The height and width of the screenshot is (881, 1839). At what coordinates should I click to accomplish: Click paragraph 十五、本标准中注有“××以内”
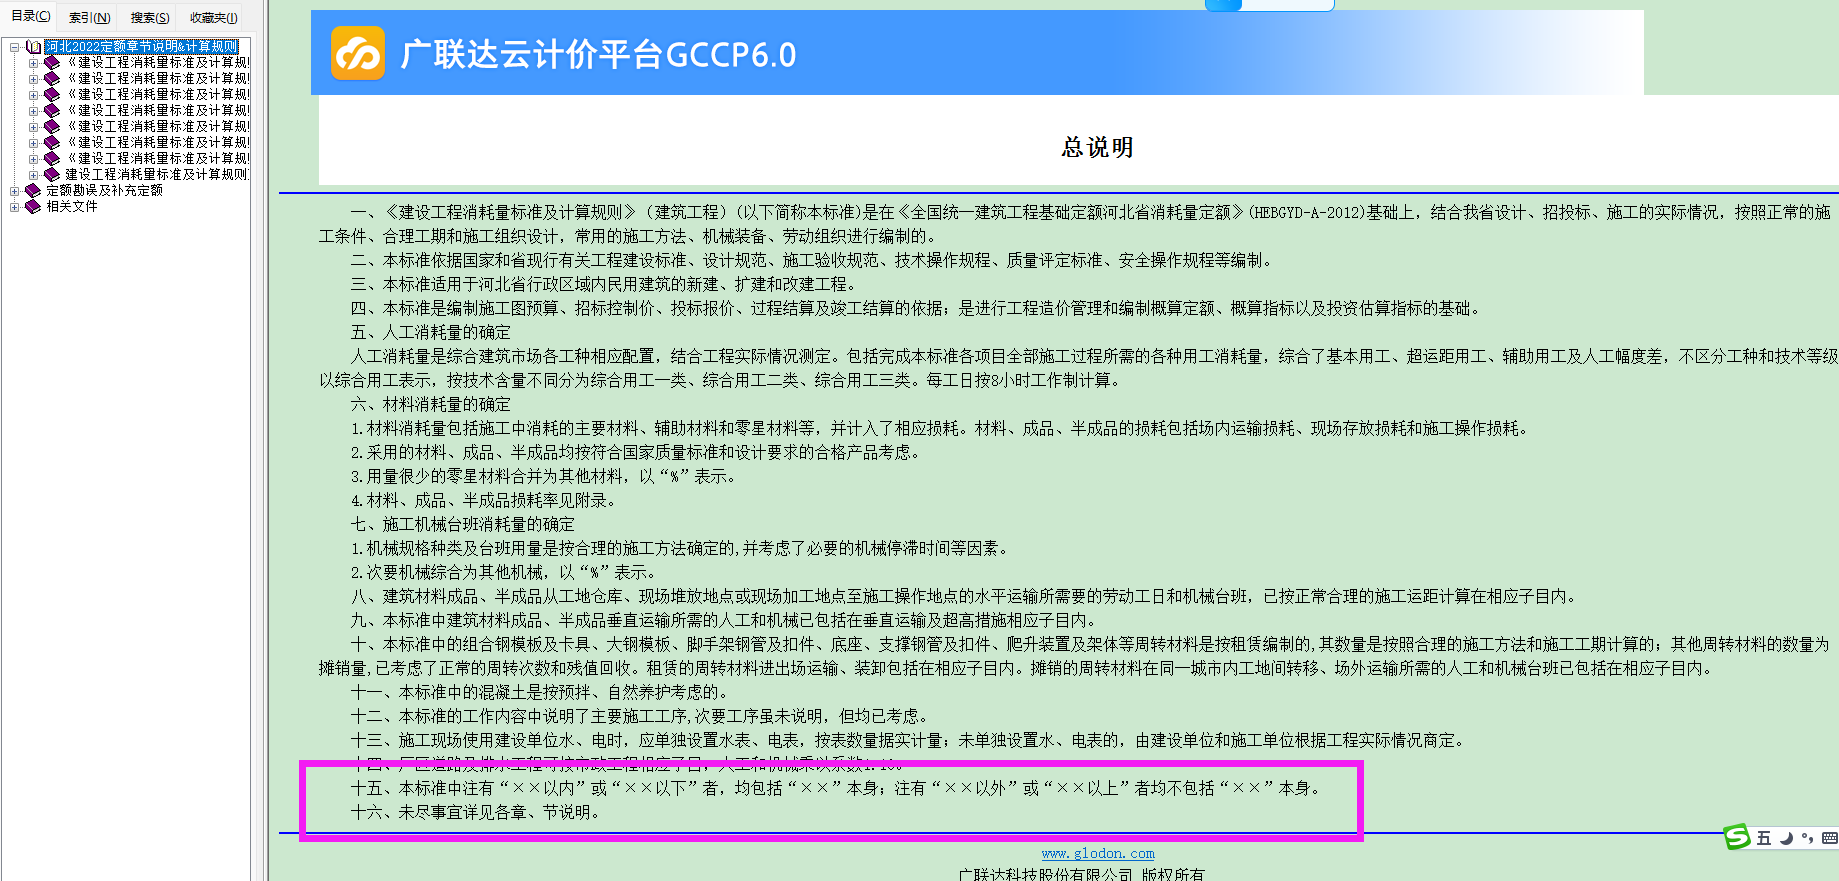[x=838, y=788]
